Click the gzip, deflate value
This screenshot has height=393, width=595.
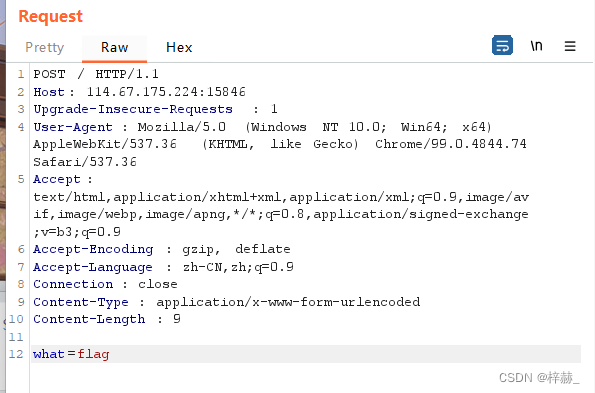click(x=236, y=249)
